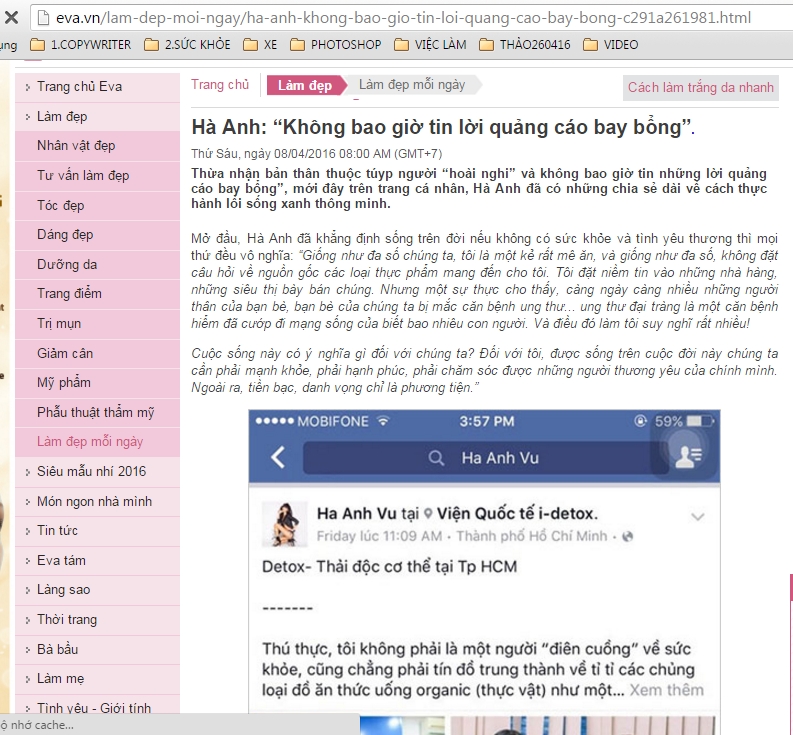The height and width of the screenshot is (735, 793).
Task: Select Làm đẹp mỗi ngày in sidebar
Action: click(98, 442)
